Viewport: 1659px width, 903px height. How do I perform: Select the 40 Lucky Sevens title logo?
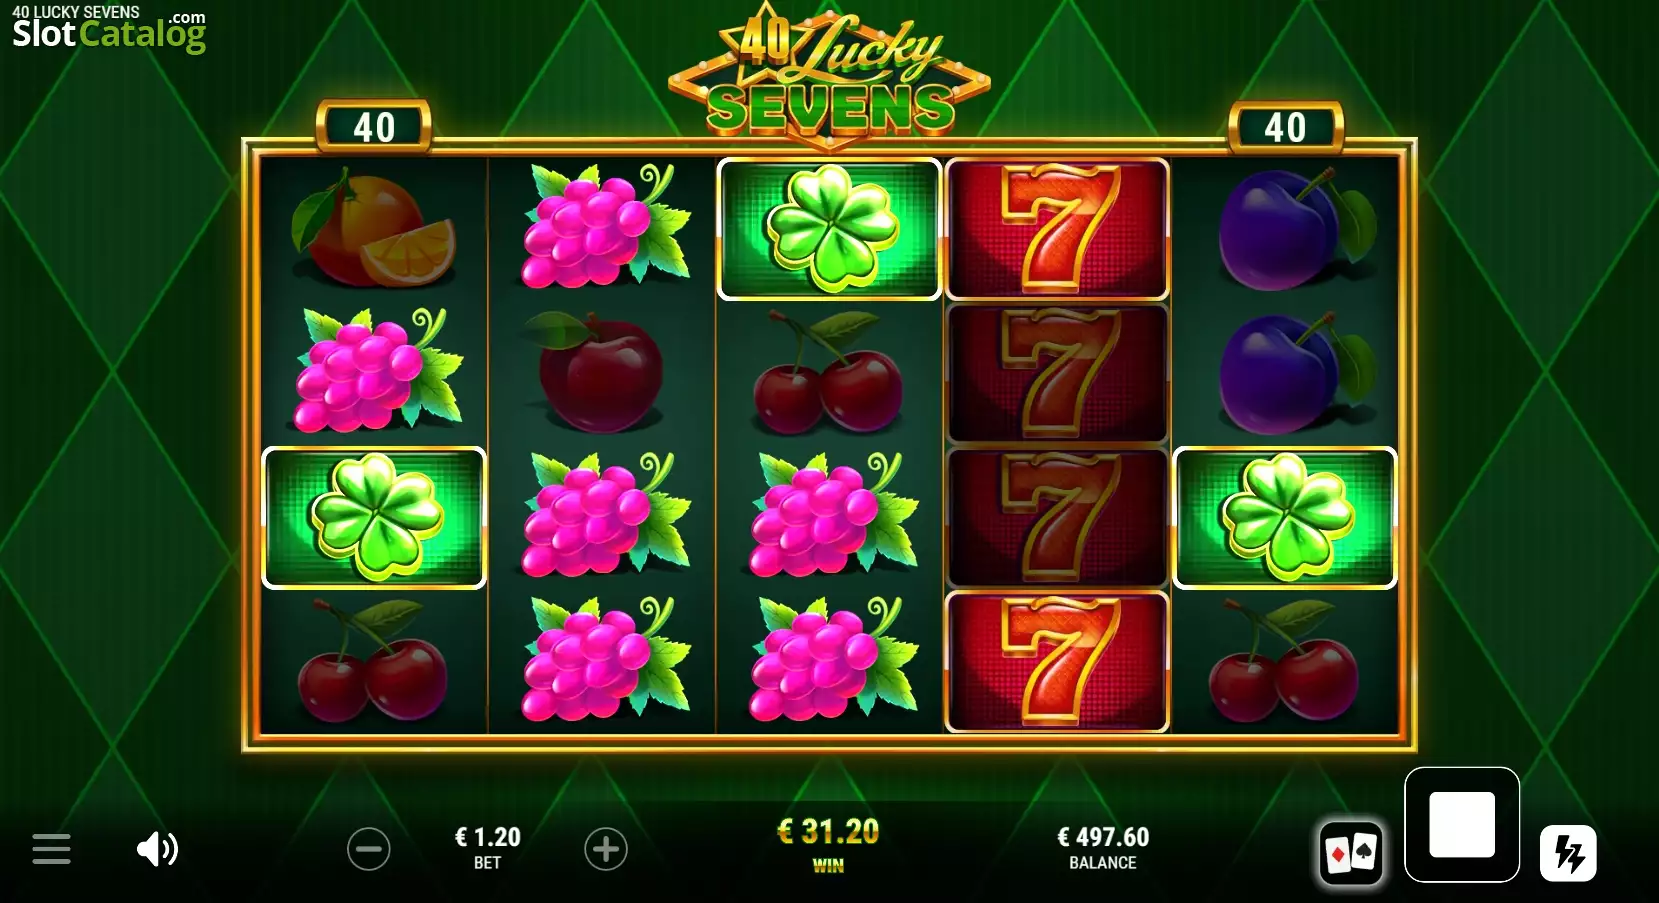pyautogui.click(x=829, y=78)
